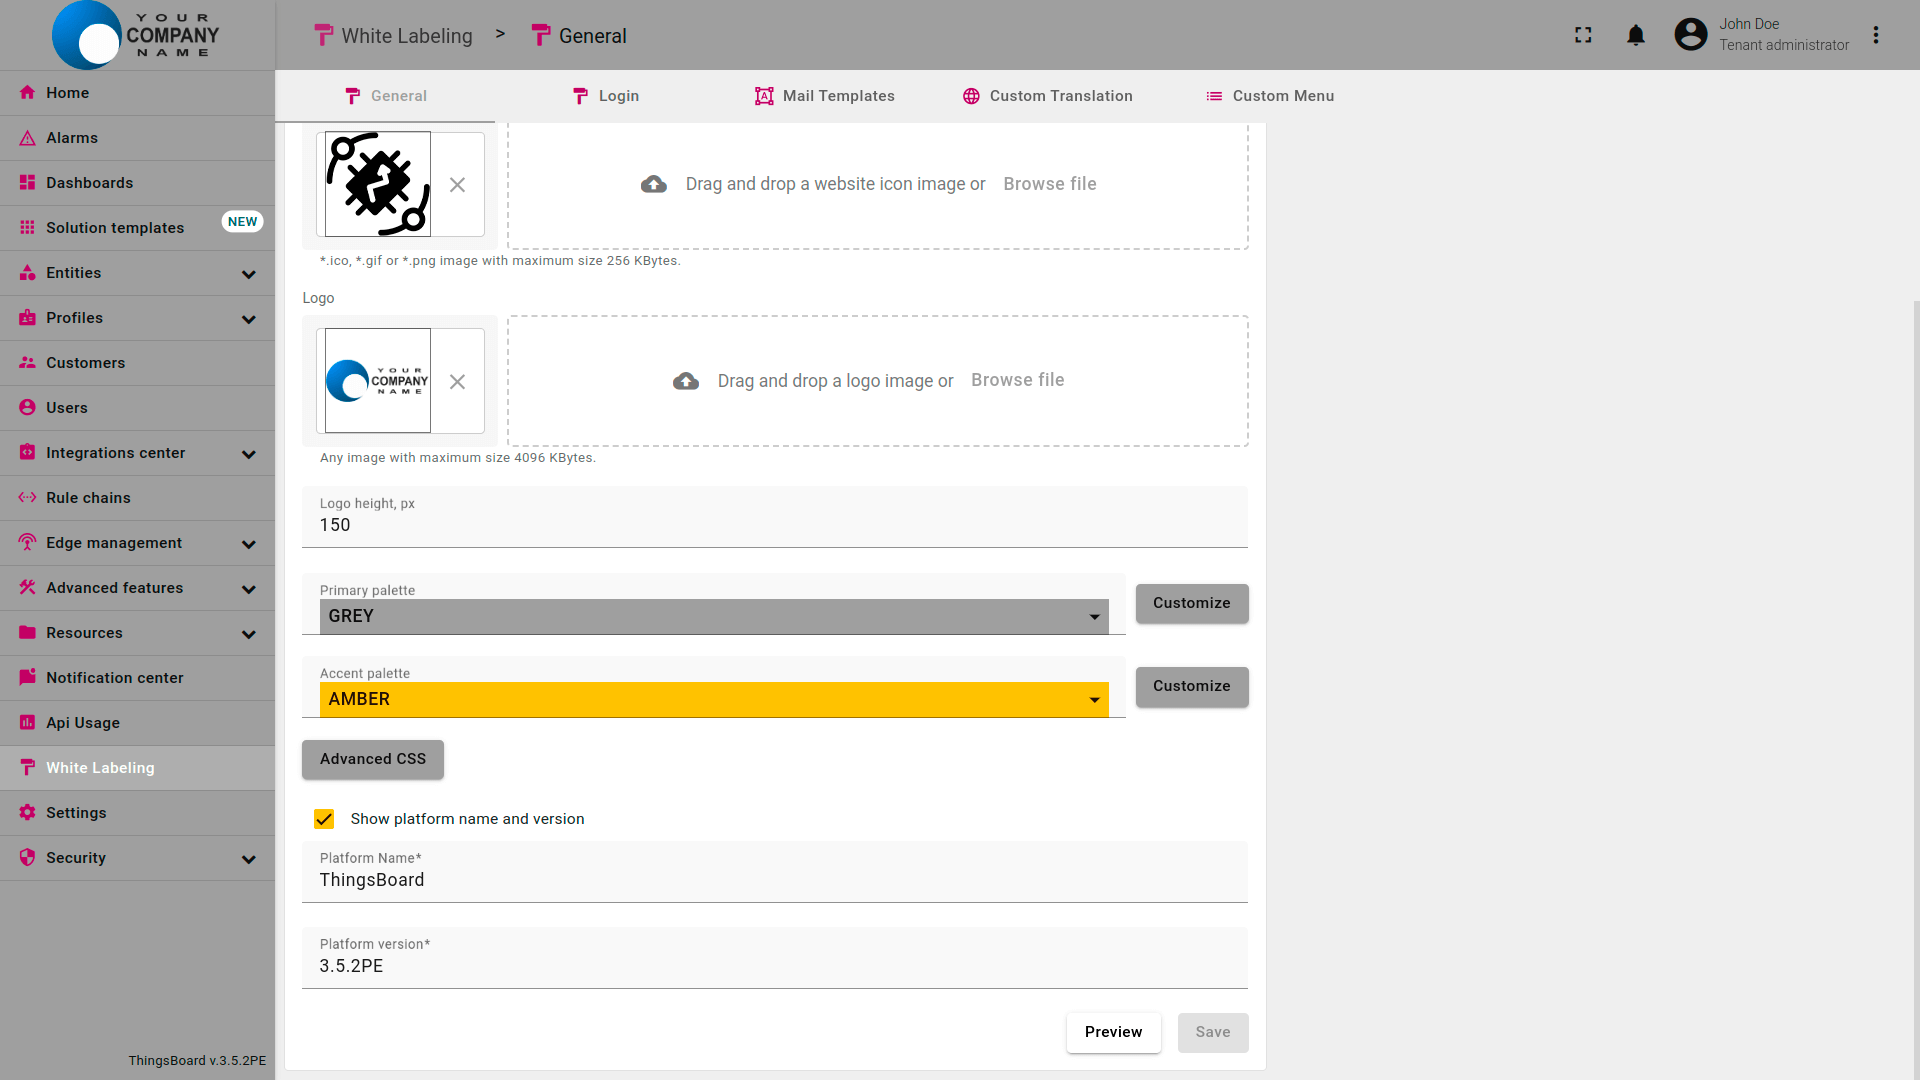Expand the Entities sidebar section

[x=249, y=274]
